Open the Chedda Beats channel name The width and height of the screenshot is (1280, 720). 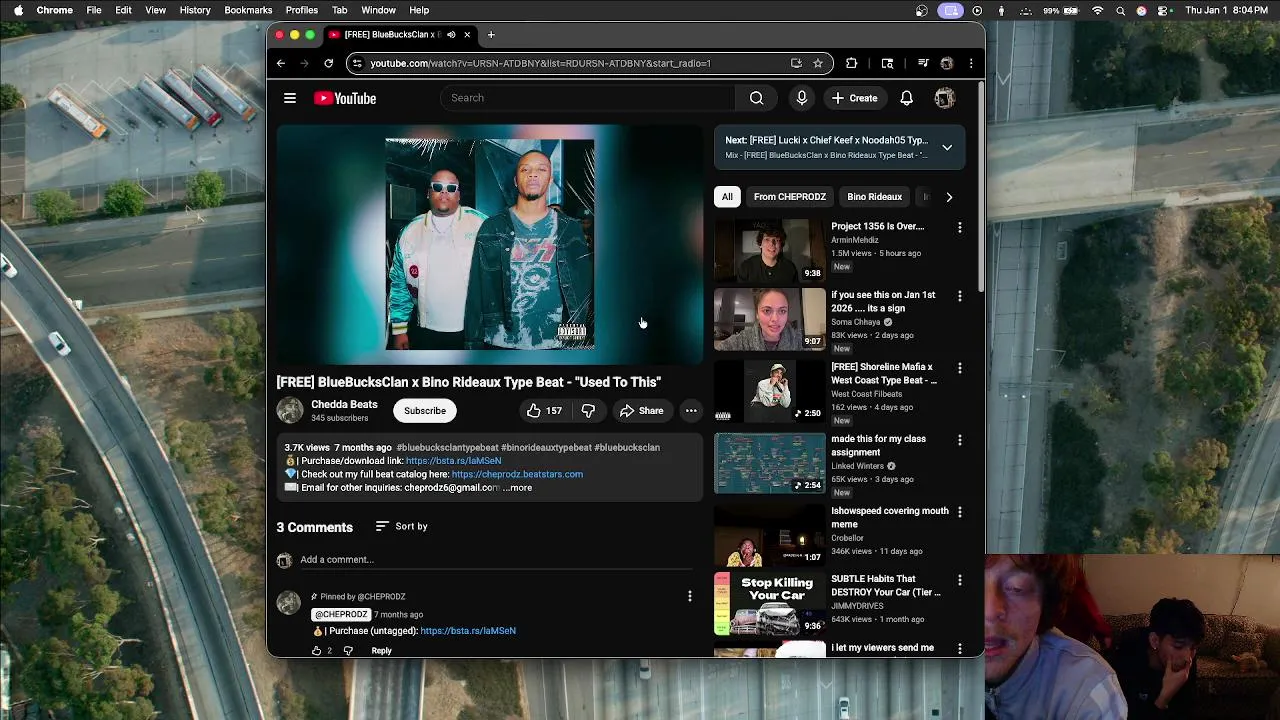[344, 405]
